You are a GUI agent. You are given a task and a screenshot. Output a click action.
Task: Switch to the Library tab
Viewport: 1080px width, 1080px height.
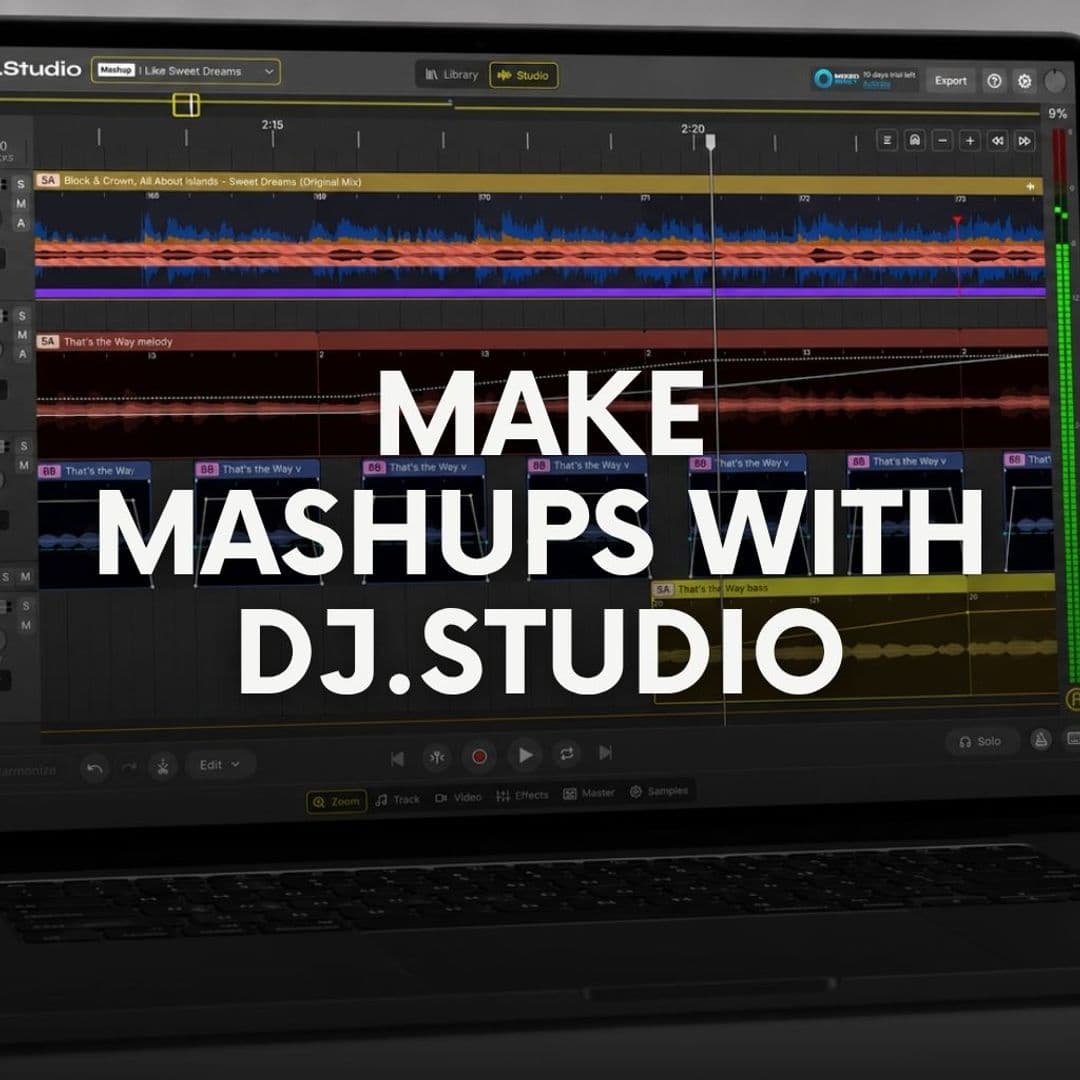coord(451,74)
